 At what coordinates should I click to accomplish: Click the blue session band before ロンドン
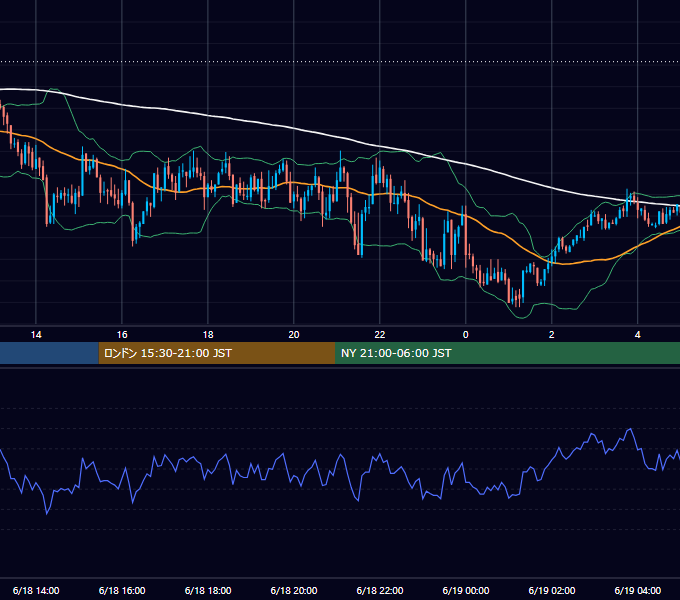[x=49, y=353]
